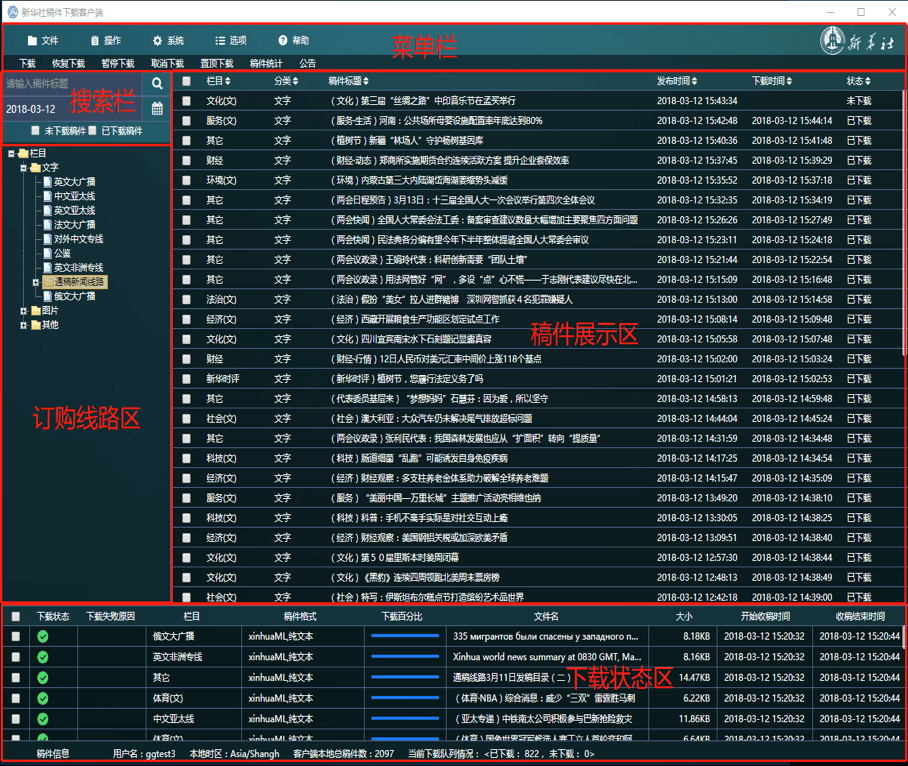Click the 操作 clipboard icon

(x=95, y=41)
